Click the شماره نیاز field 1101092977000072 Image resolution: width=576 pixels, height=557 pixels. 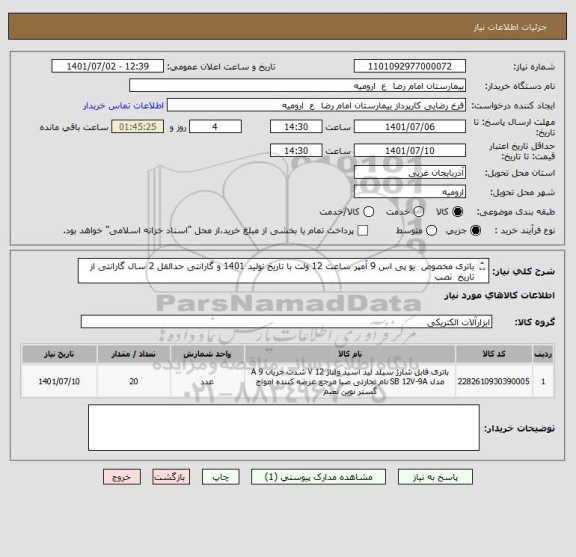click(x=410, y=67)
